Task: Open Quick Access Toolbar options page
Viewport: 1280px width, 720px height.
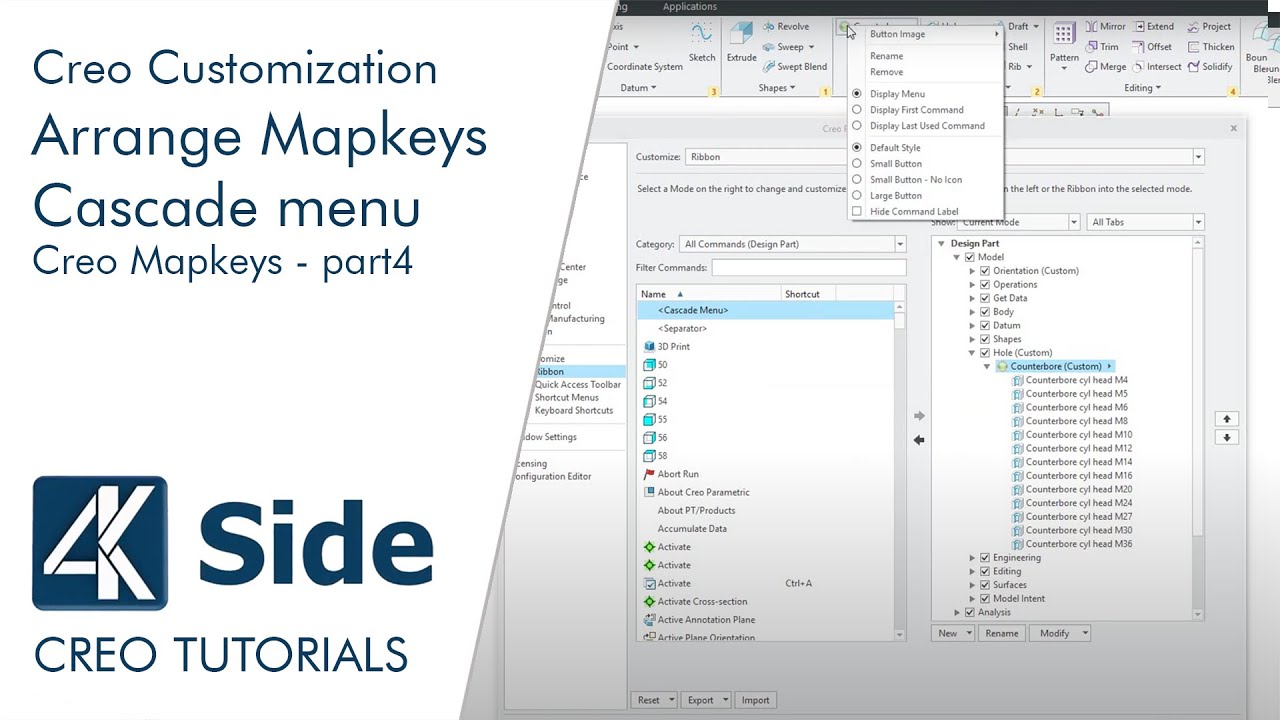Action: pyautogui.click(x=578, y=385)
